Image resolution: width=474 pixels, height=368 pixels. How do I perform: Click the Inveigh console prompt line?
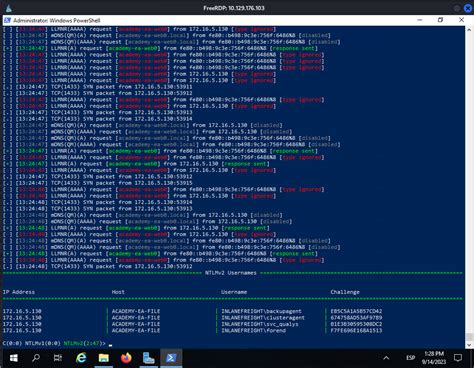coord(57,343)
